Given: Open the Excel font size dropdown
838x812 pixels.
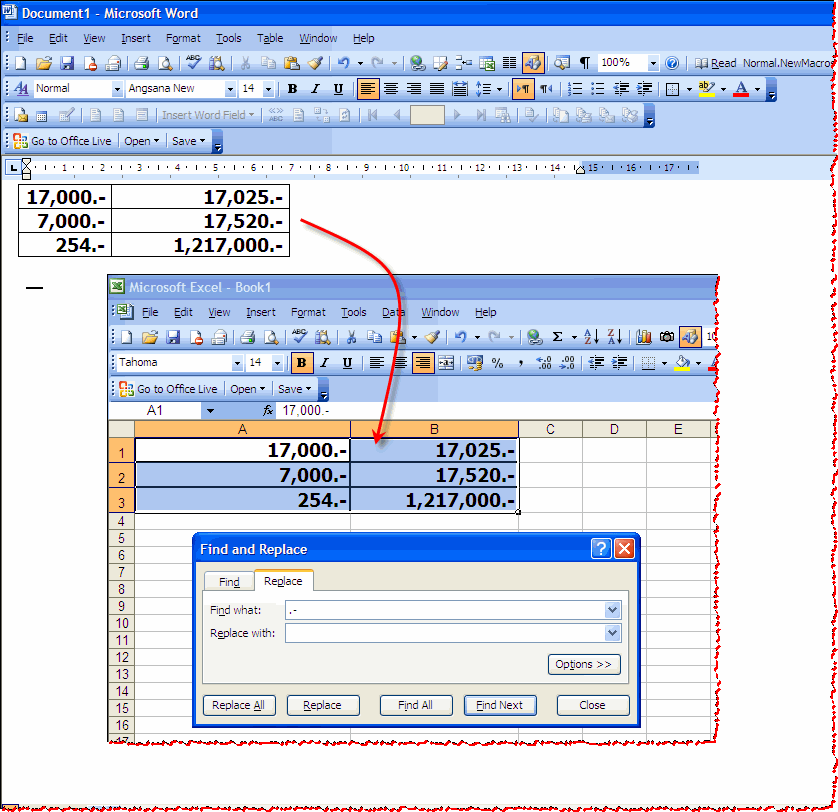Looking at the screenshot, I should click(277, 364).
